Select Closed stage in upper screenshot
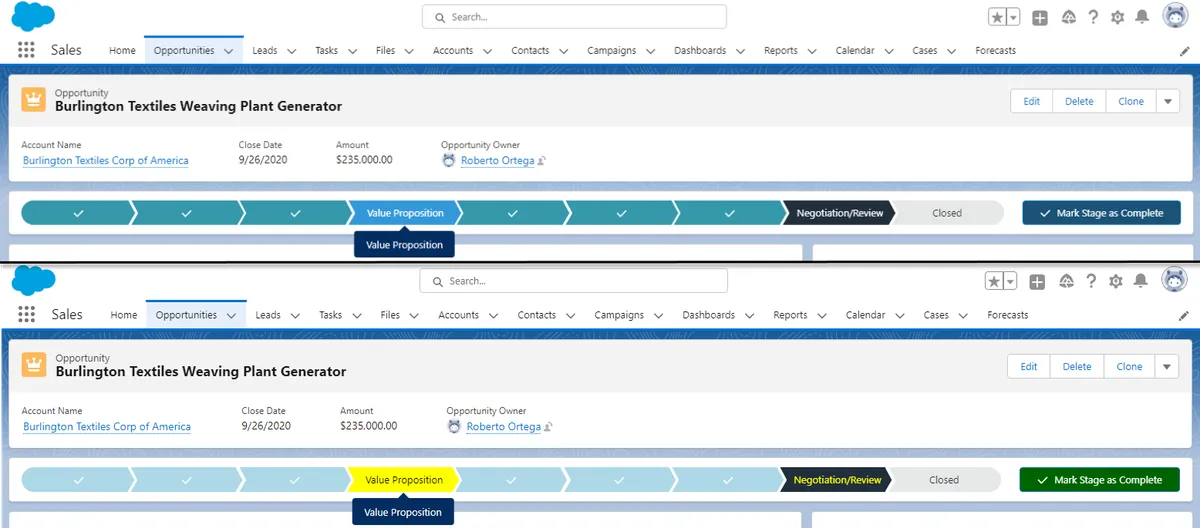 pyautogui.click(x=947, y=213)
